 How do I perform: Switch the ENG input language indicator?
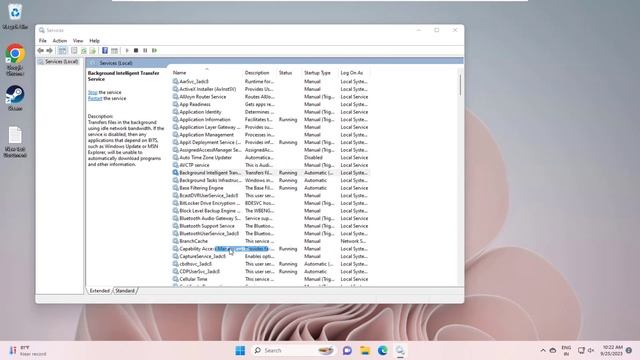coord(566,351)
